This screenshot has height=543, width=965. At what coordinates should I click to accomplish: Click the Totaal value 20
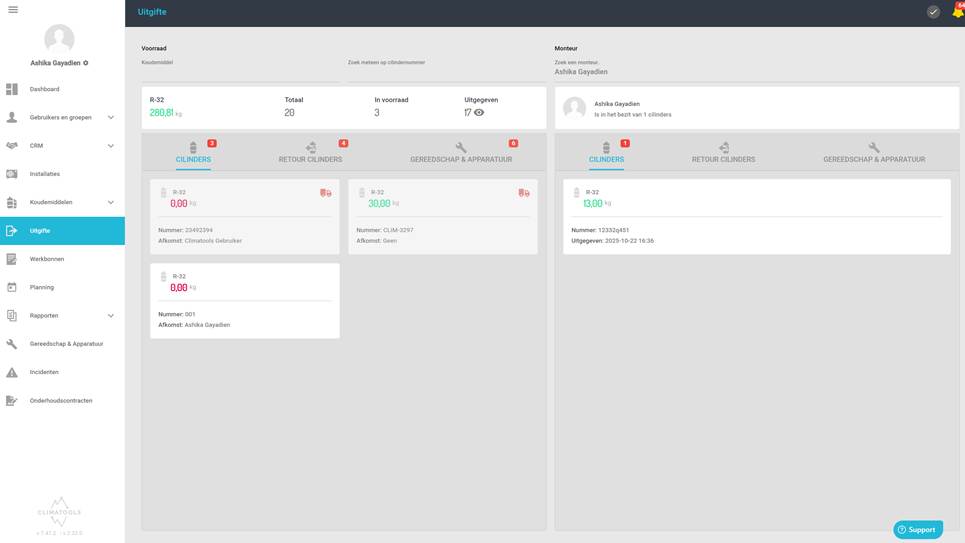(x=289, y=113)
